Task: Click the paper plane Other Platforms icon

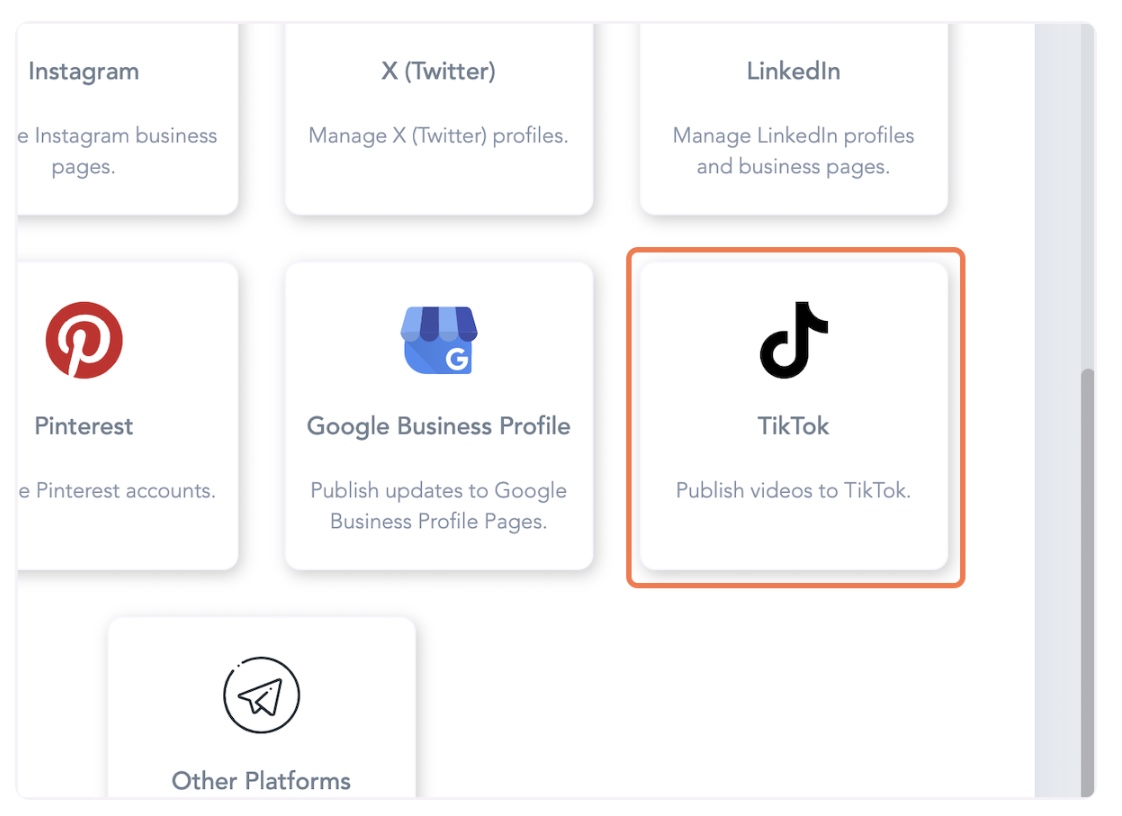Action: tap(261, 695)
